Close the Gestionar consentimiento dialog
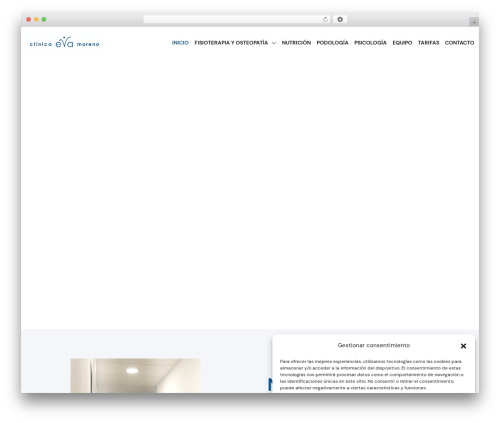This screenshot has width=500, height=423. tap(463, 346)
